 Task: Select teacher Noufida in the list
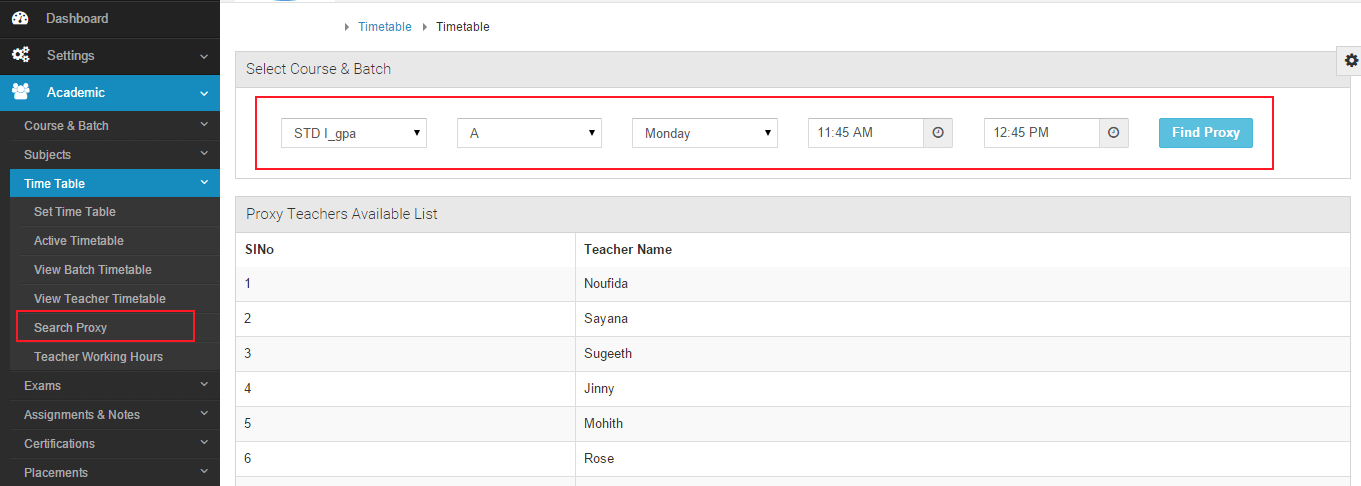[x=606, y=284]
